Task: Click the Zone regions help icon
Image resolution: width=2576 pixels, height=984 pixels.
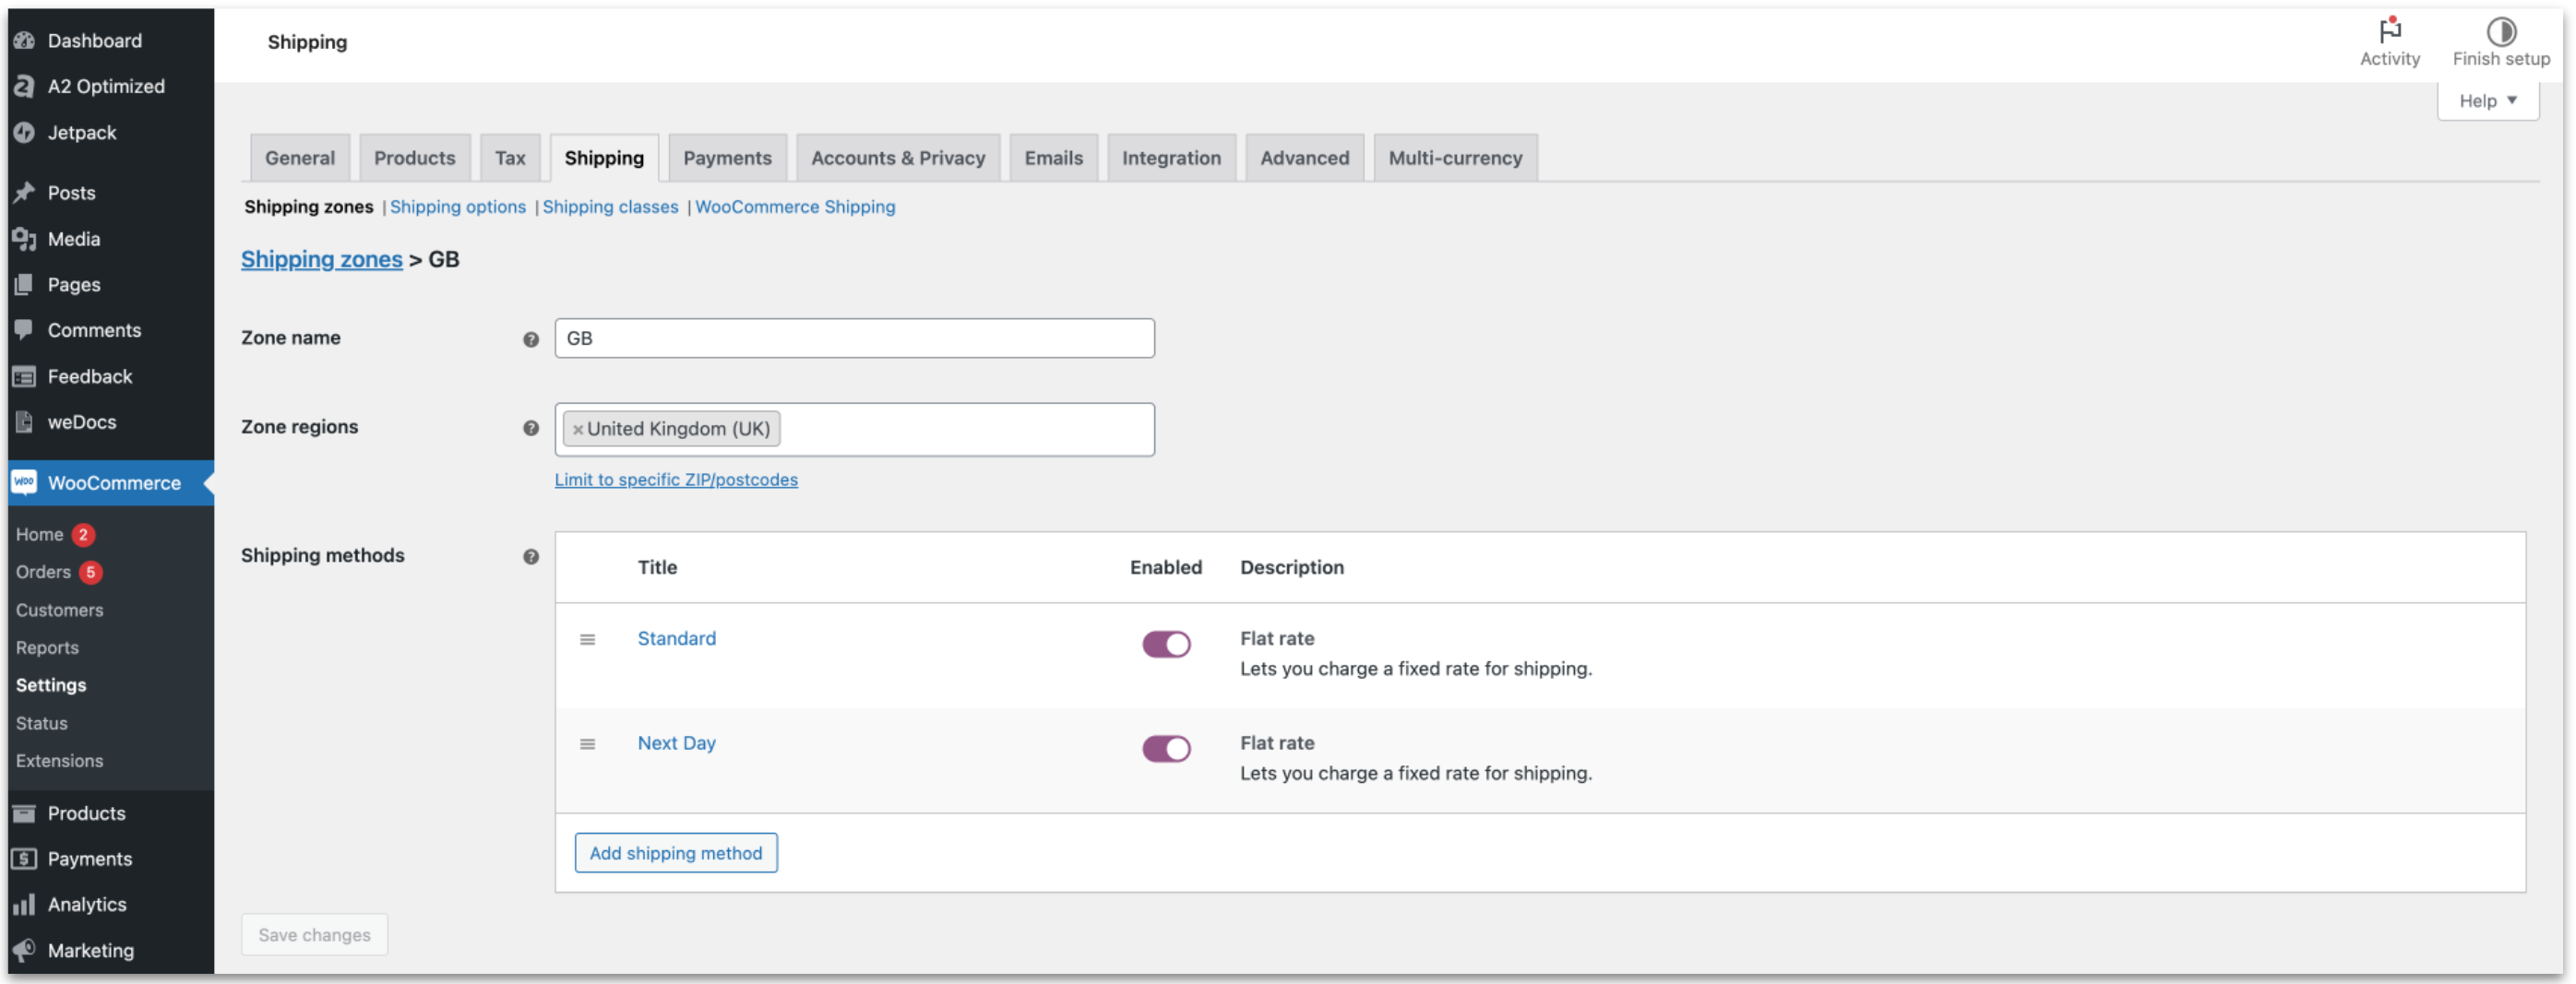Action: tap(531, 428)
